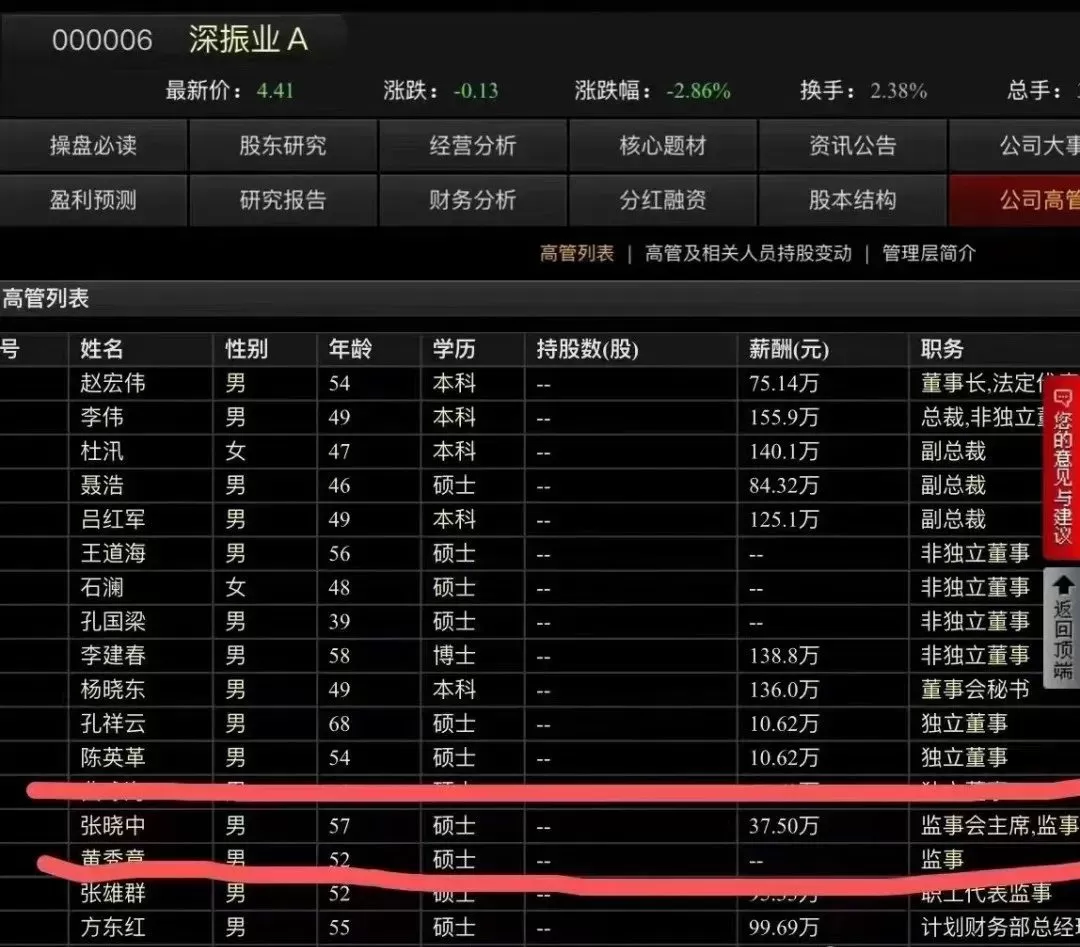Viewport: 1080px width, 947px height.
Task: Click 董事会秘书 position cell
Action: 975,689
